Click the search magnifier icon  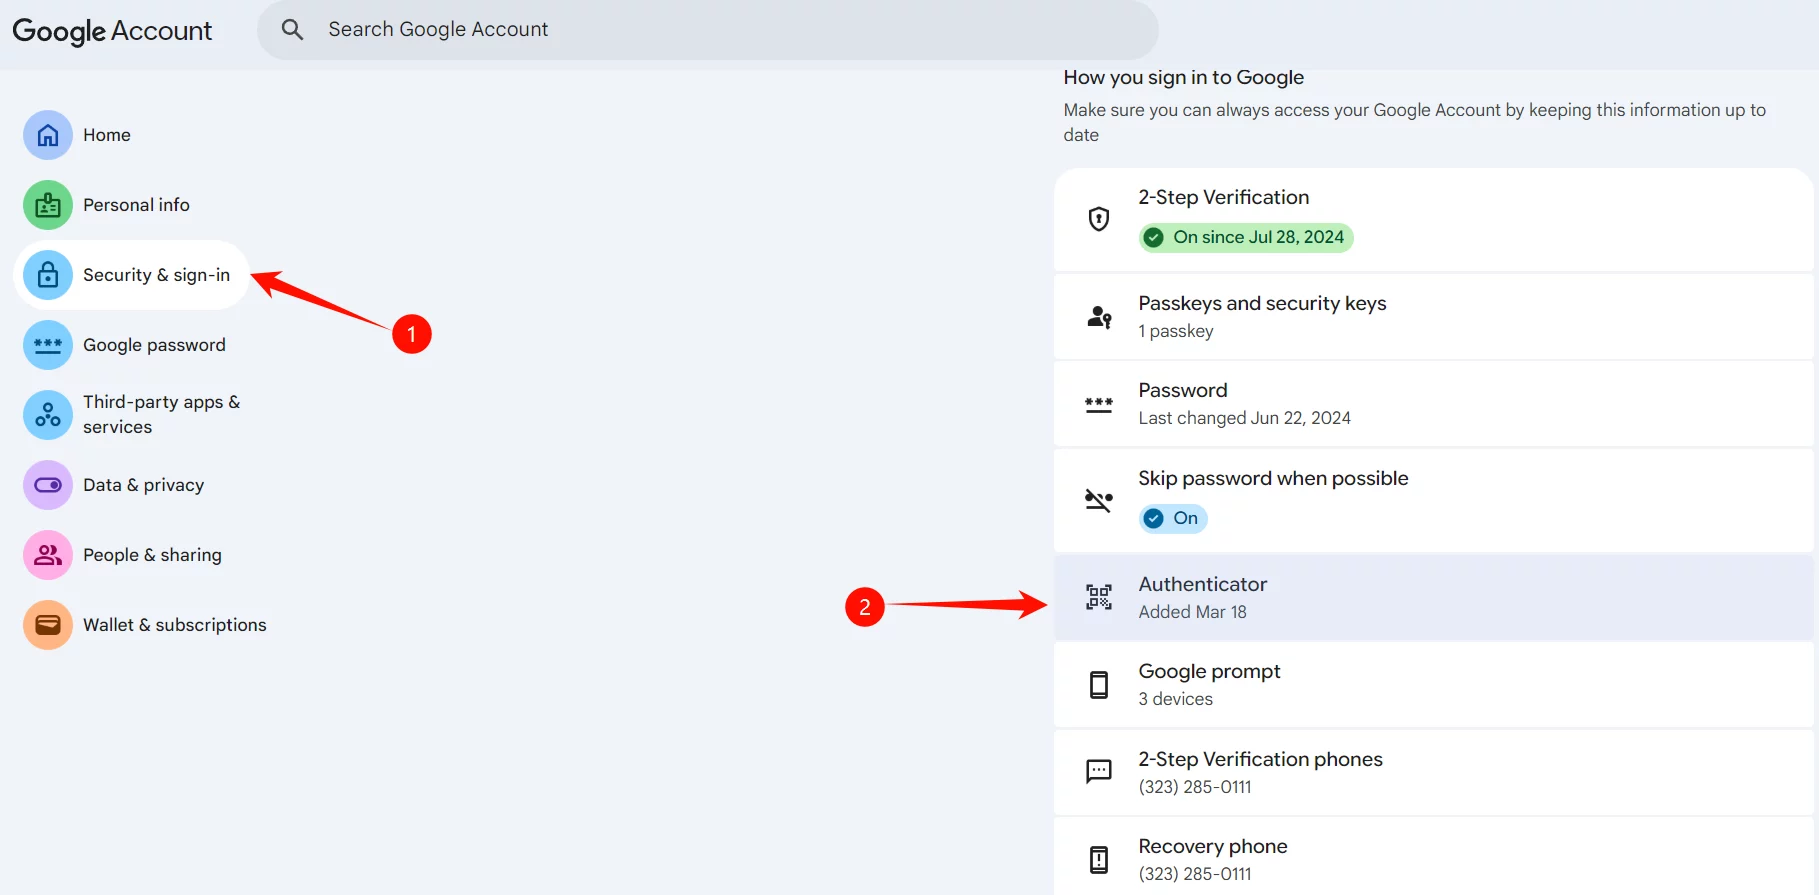pos(292,30)
